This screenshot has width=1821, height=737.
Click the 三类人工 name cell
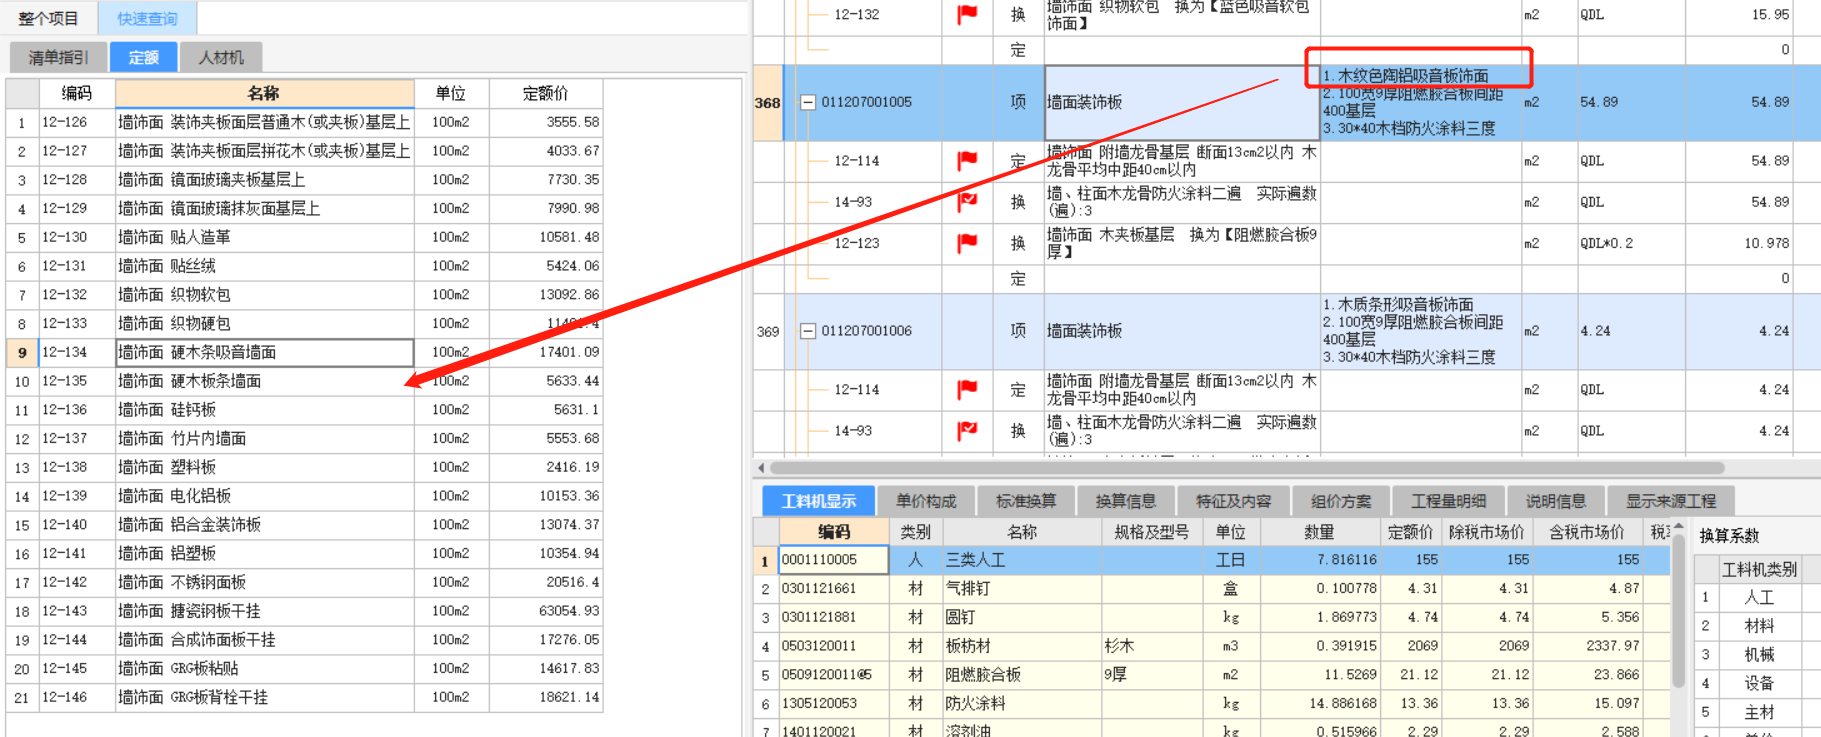coord(1022,560)
